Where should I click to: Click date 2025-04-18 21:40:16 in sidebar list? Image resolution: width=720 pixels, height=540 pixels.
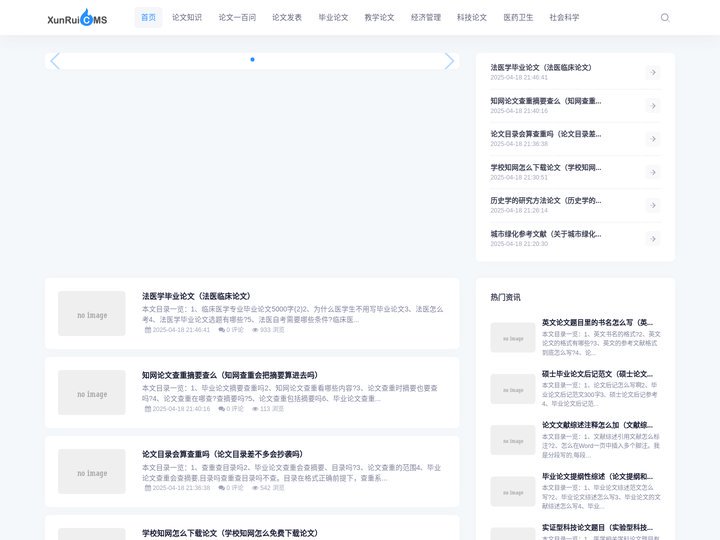coord(519,111)
